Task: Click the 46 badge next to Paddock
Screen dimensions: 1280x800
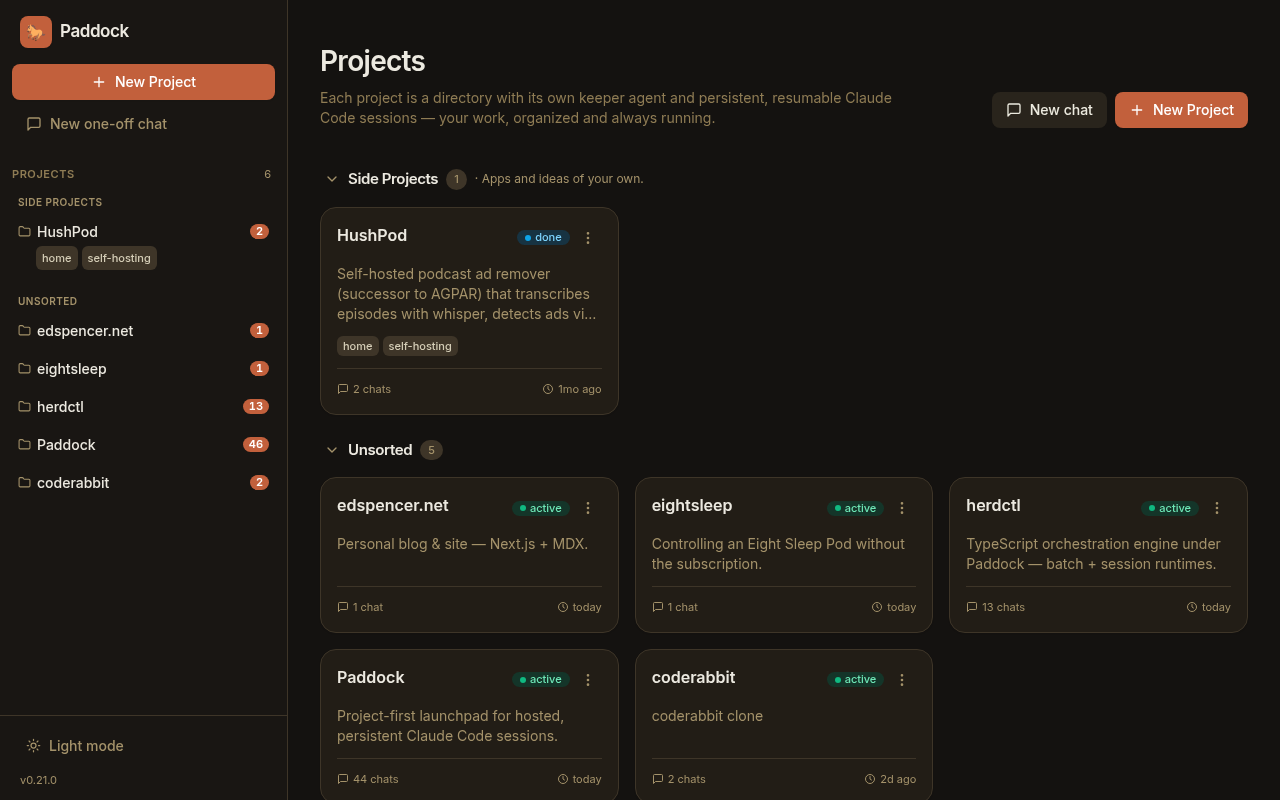Action: [x=256, y=445]
